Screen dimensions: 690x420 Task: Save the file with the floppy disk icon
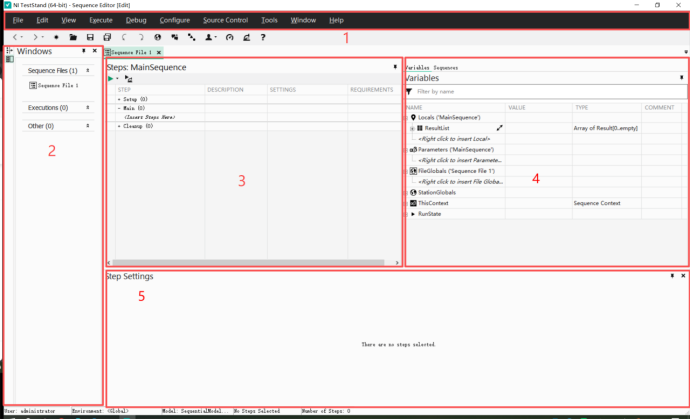(90, 37)
